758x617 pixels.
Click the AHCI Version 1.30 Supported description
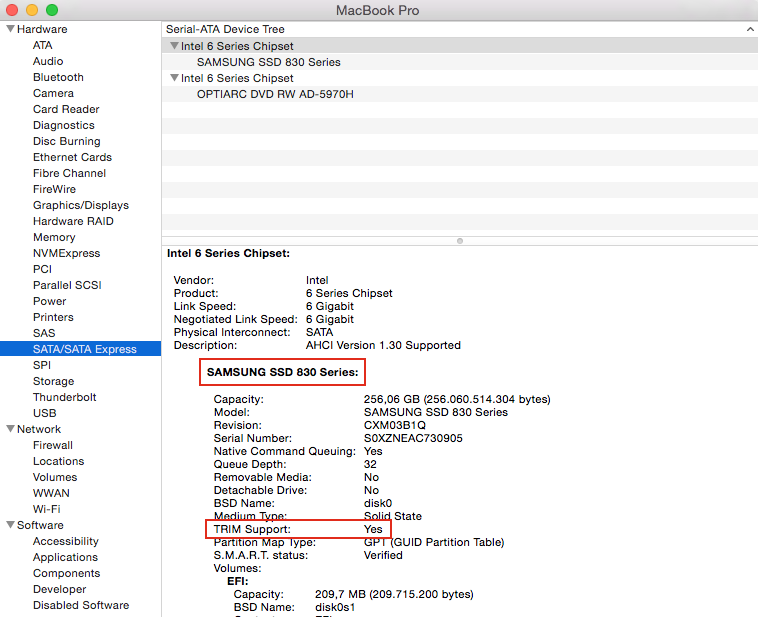pos(383,345)
